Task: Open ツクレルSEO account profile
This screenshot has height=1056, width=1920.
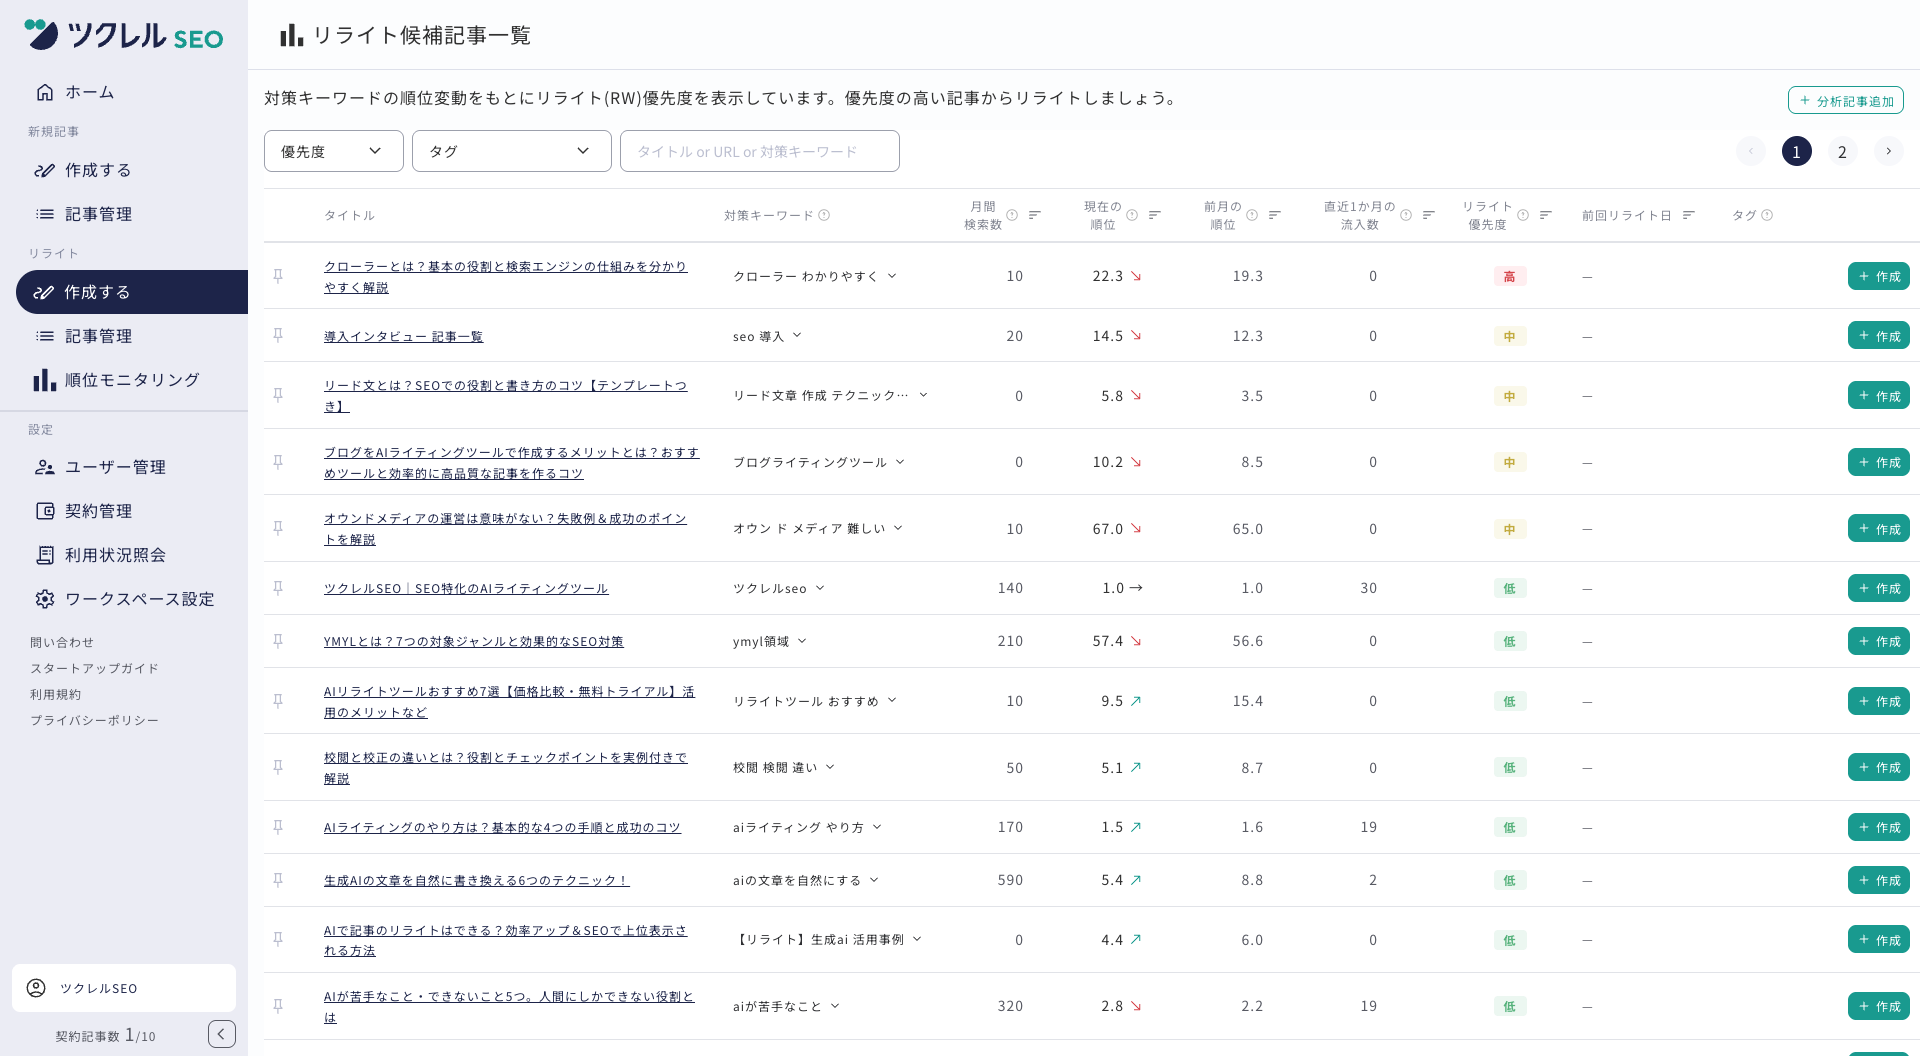Action: coord(124,988)
